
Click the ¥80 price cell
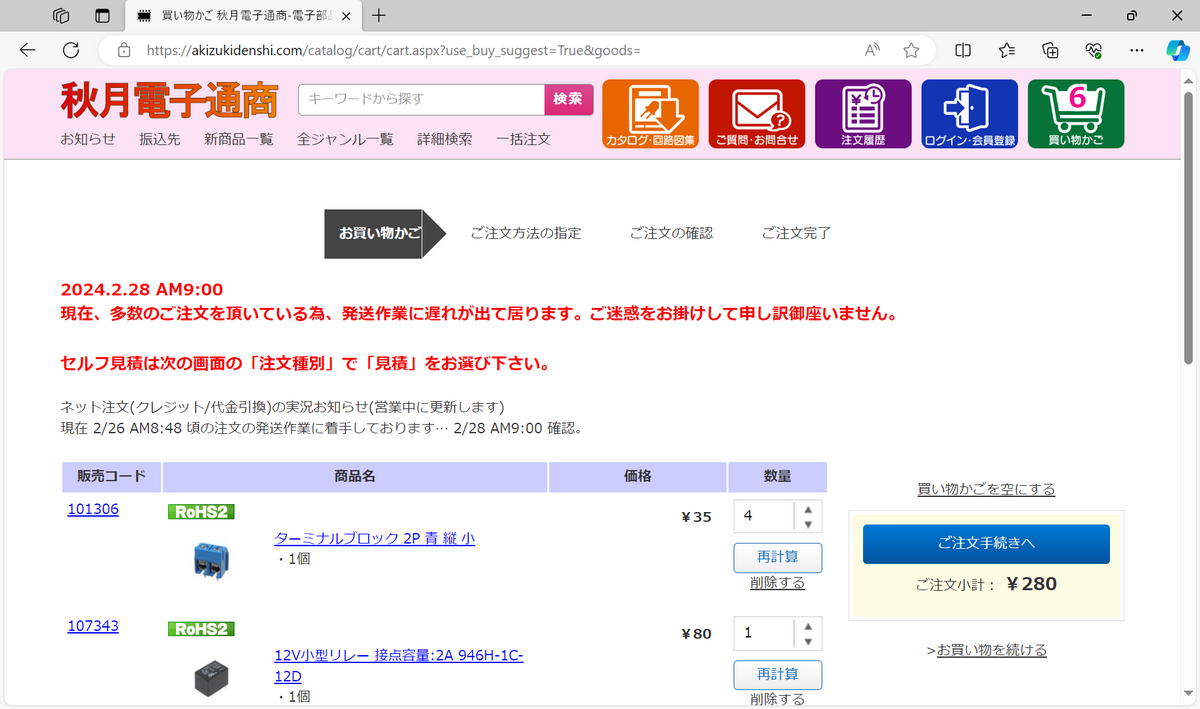[696, 633]
